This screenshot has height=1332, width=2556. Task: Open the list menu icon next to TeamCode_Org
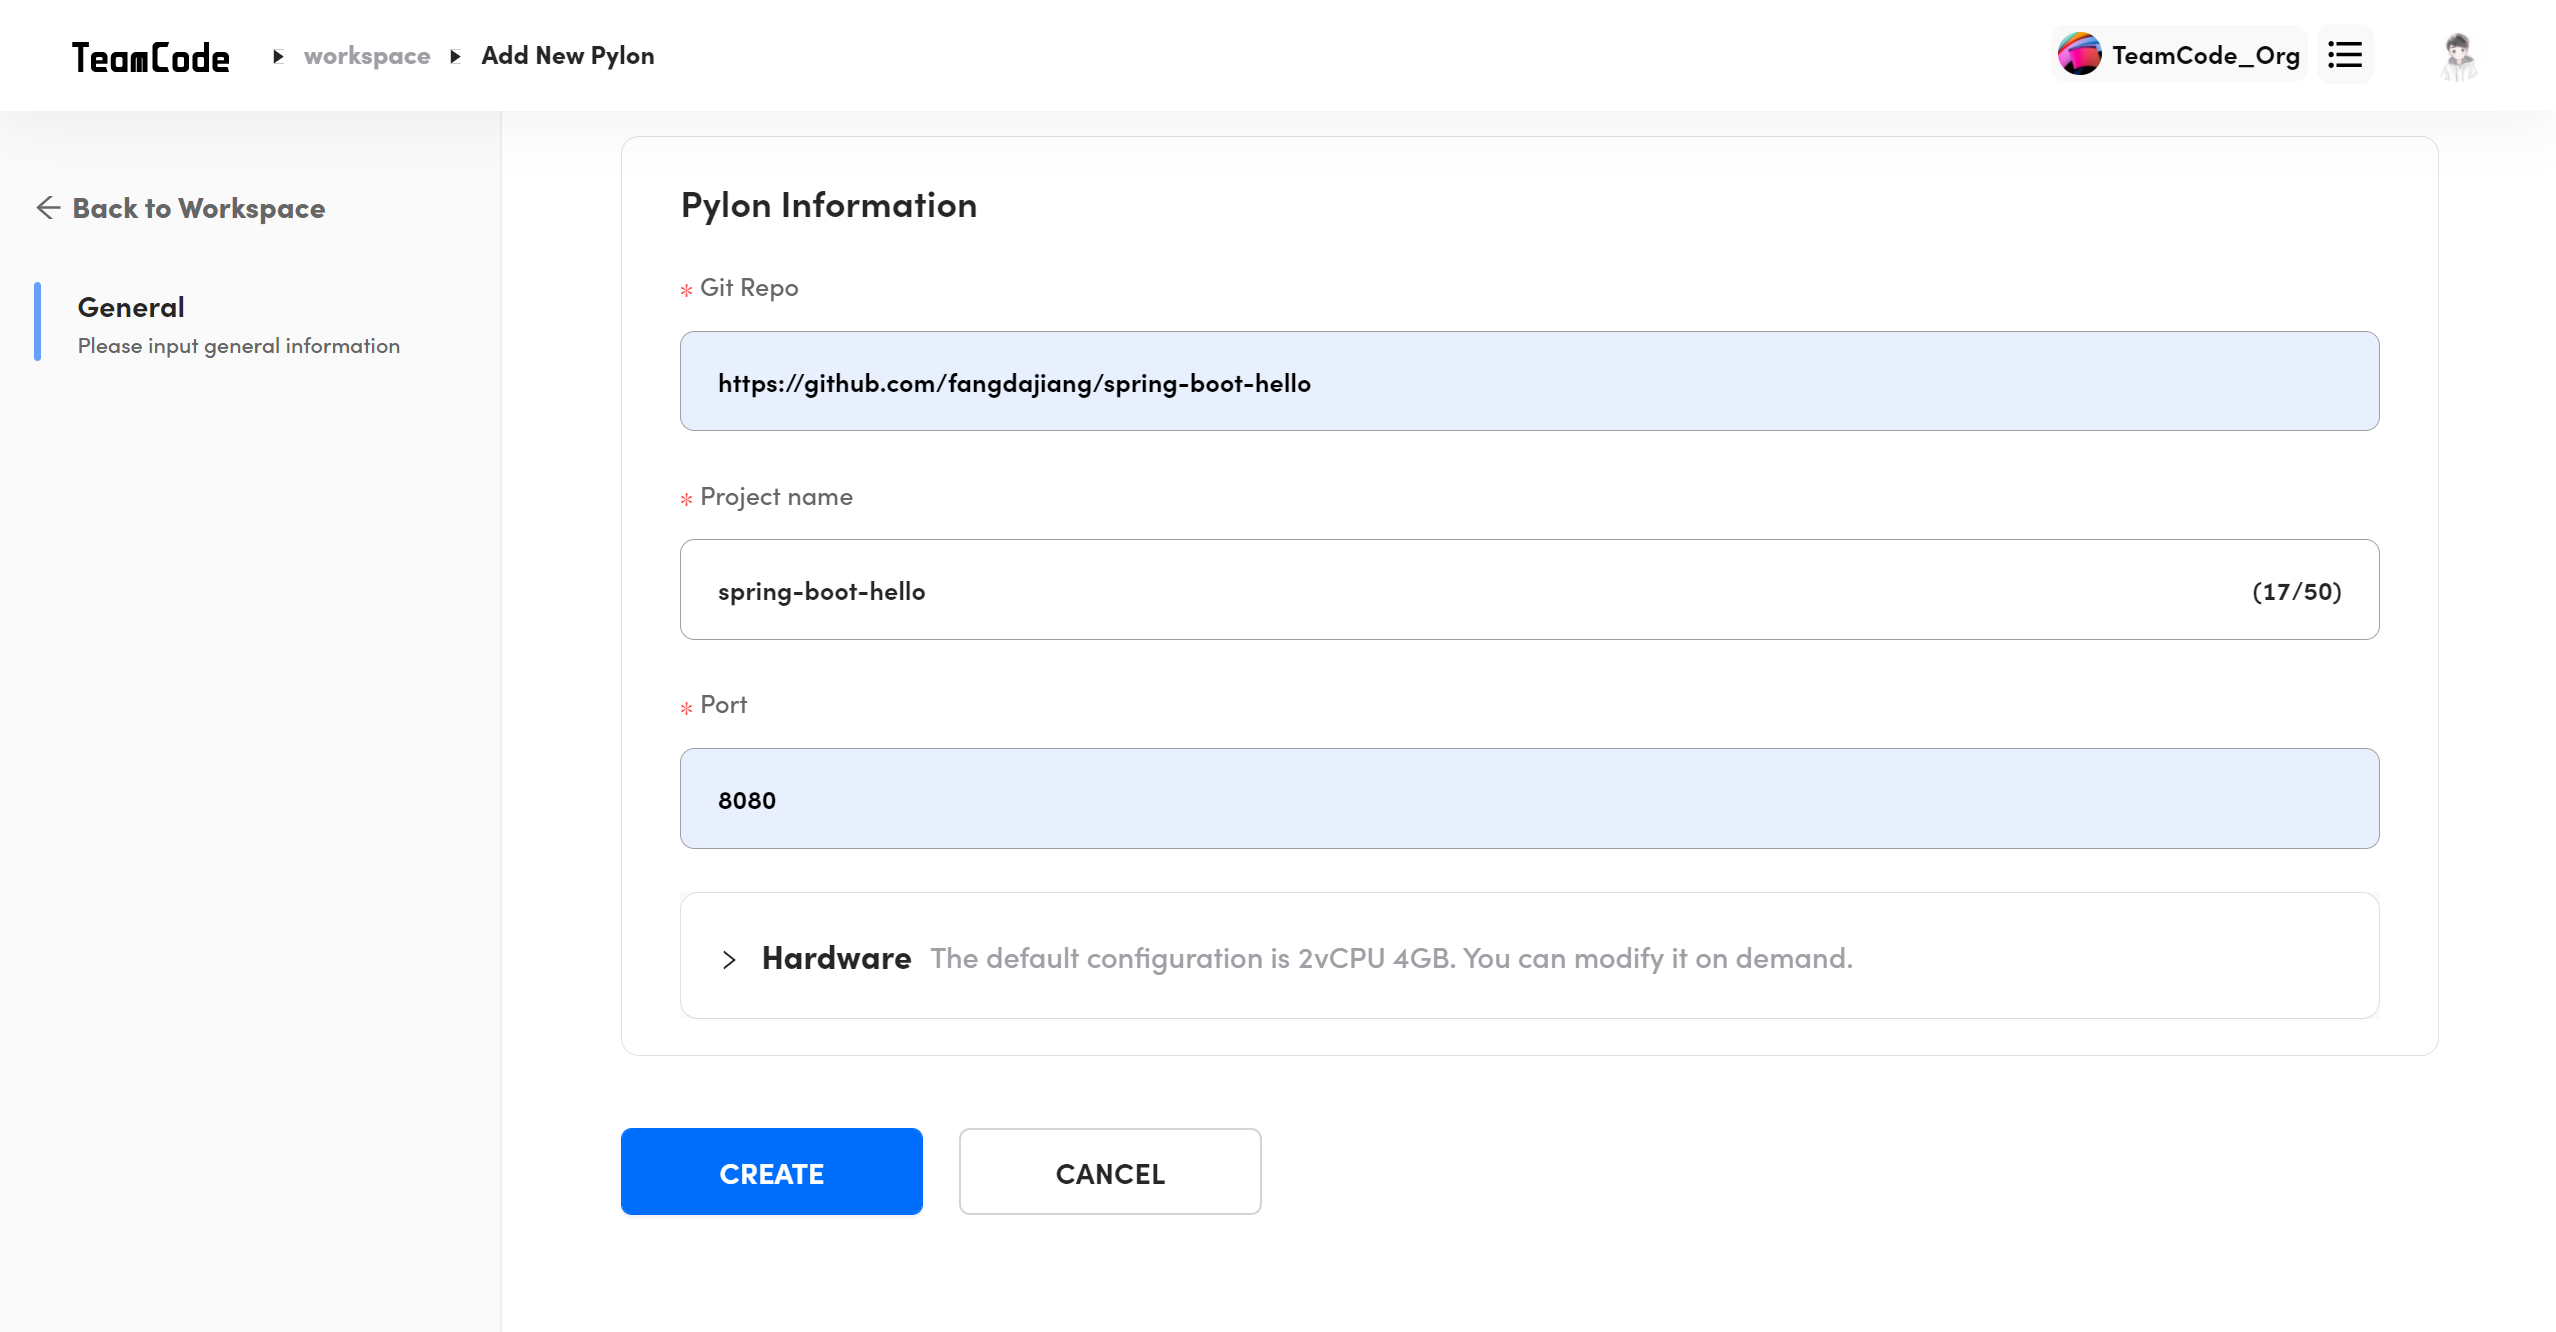(2344, 55)
